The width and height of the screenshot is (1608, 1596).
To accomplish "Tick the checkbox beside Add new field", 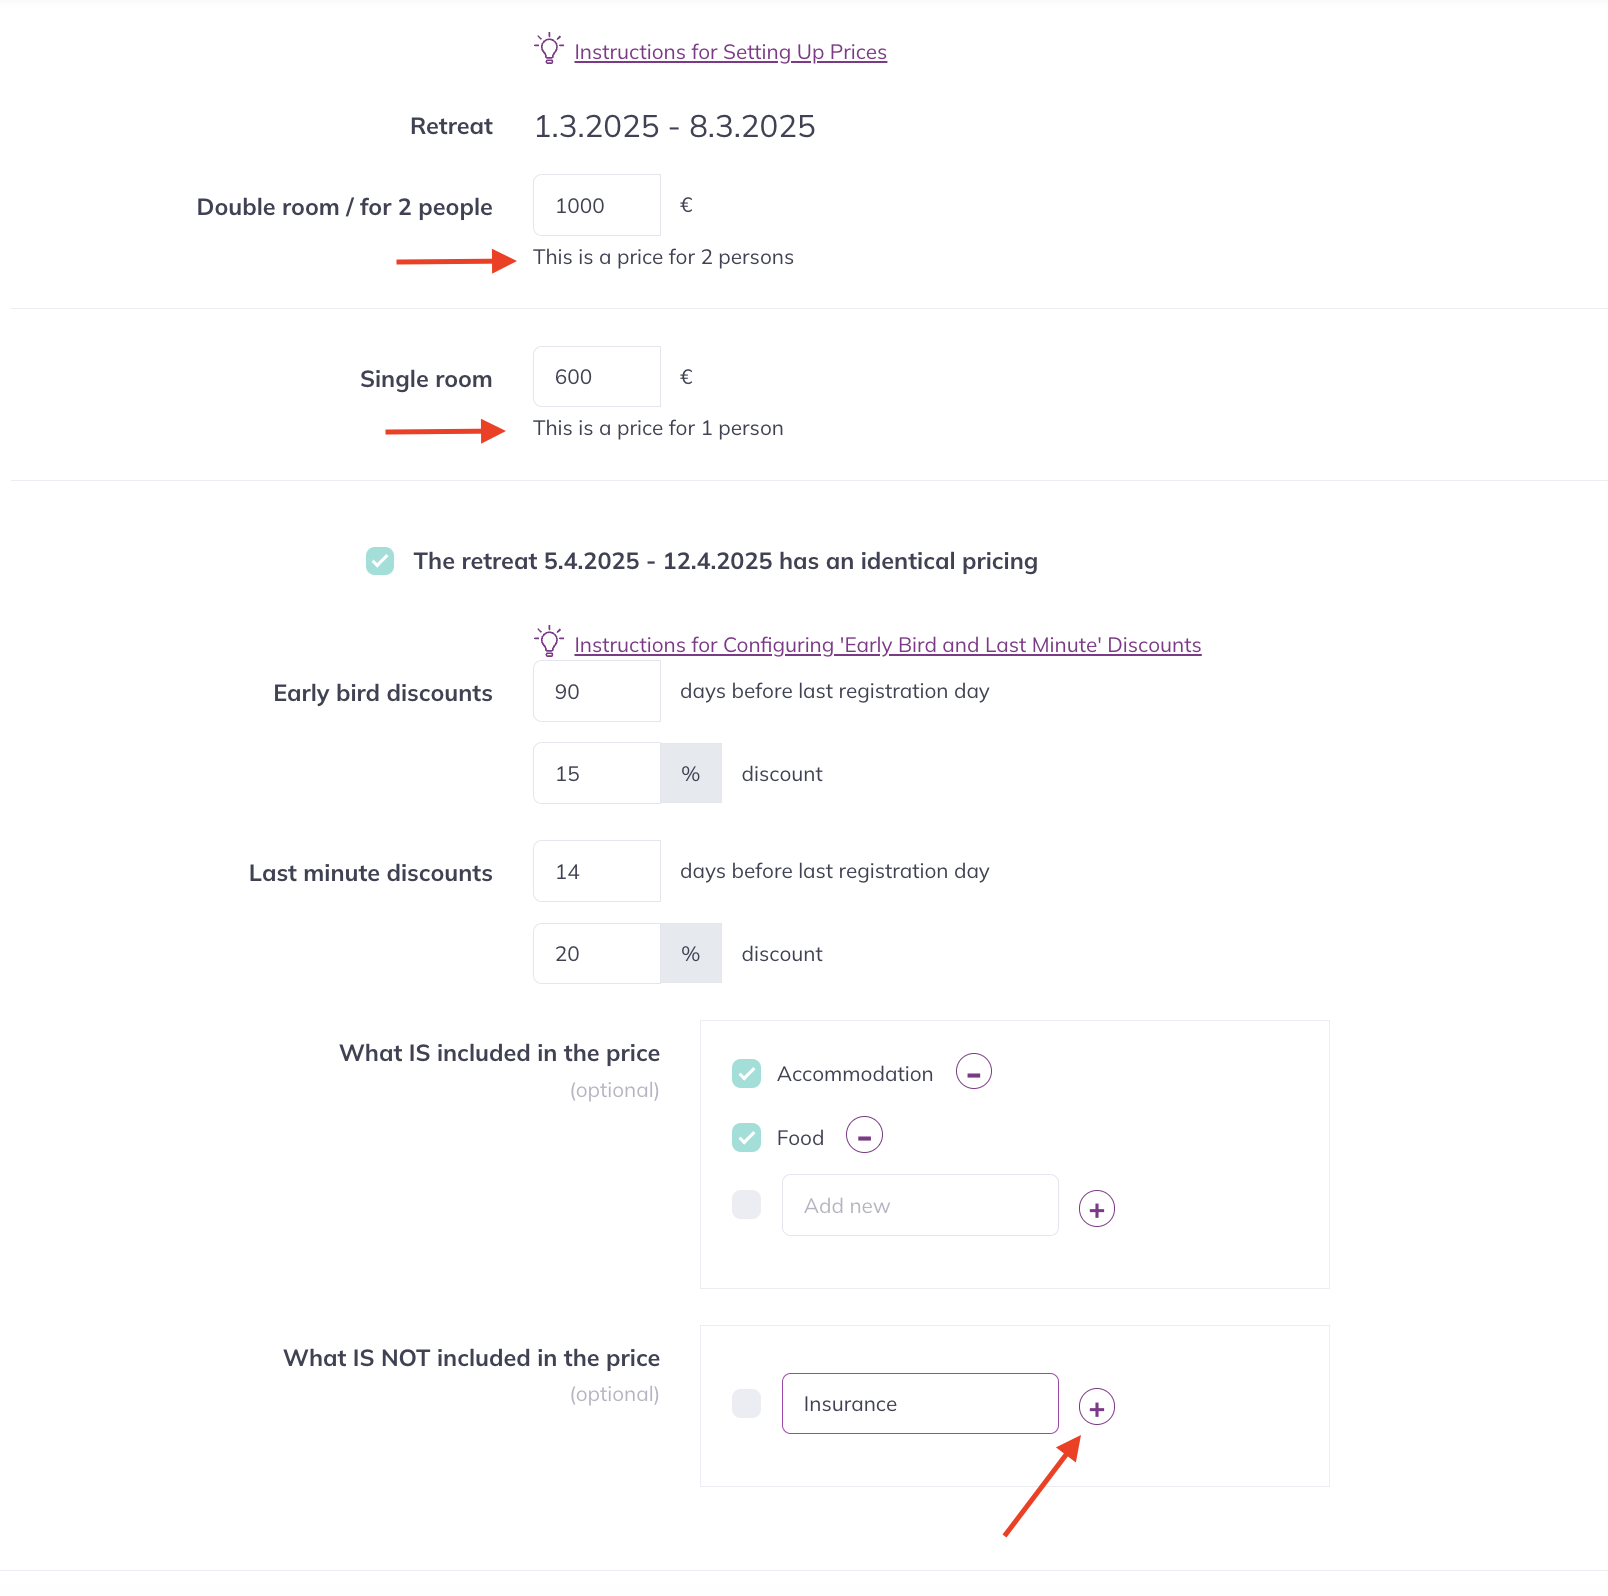I will (747, 1205).
